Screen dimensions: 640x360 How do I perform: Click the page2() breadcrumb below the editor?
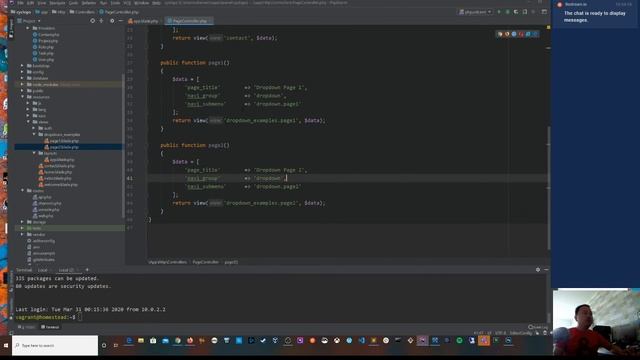pyautogui.click(x=231, y=262)
